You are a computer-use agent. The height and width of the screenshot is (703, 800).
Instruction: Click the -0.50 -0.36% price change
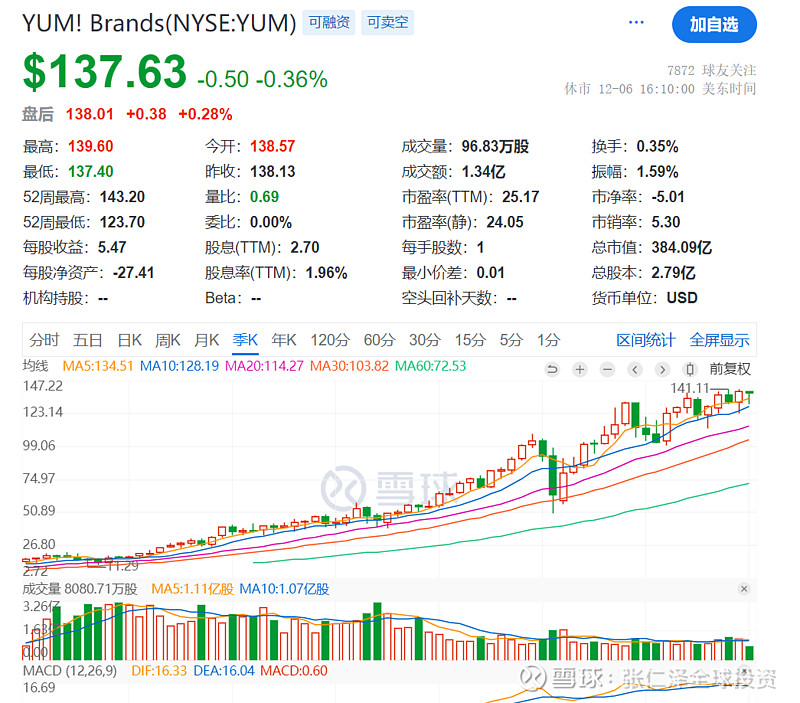(x=262, y=79)
